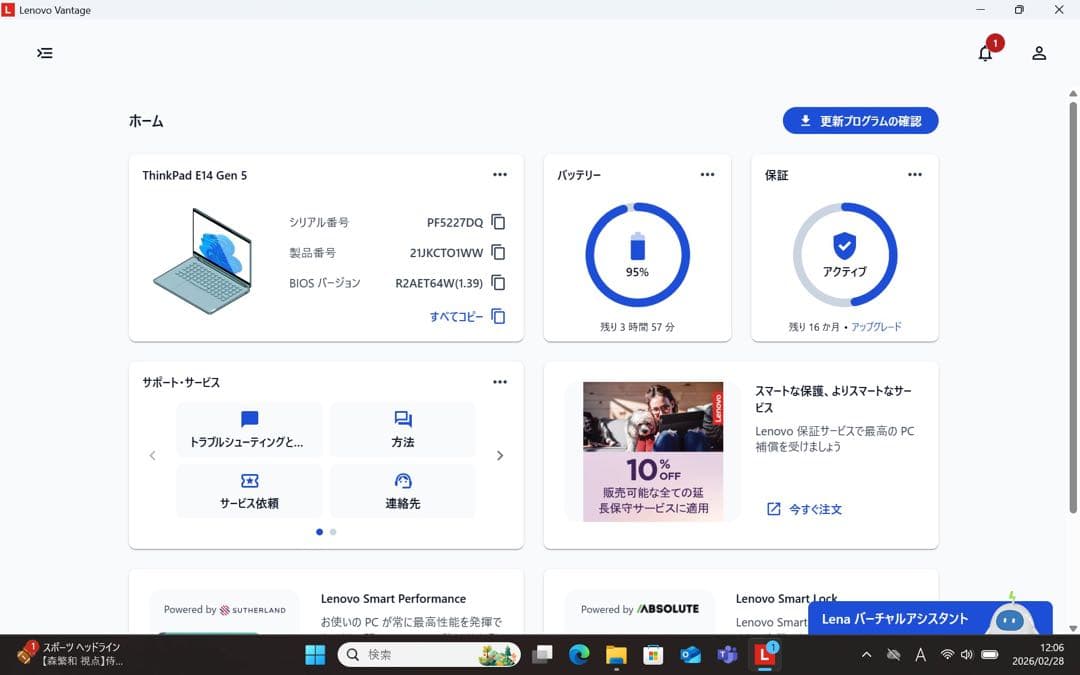Open トラブルシューティングと... support tile
Screen dimensions: 1080x675
(249, 429)
